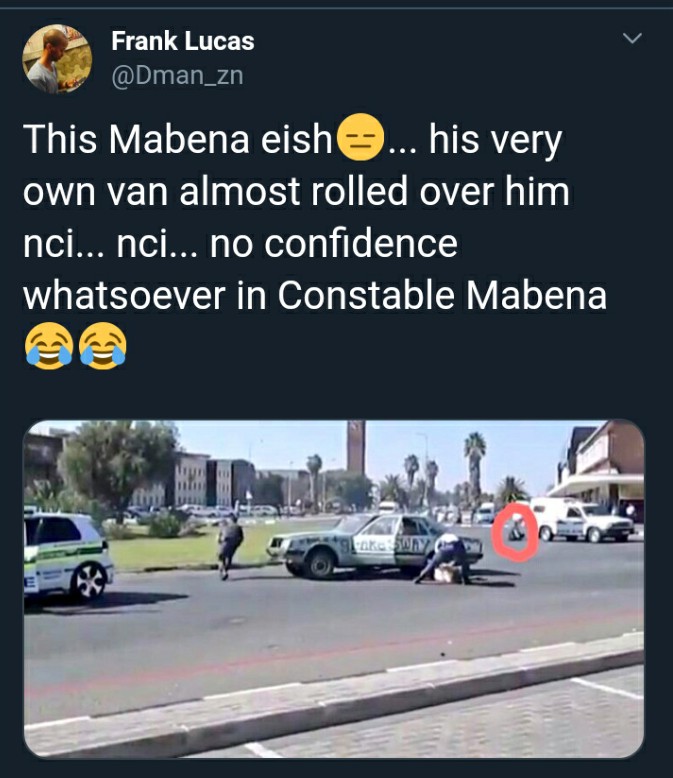This screenshot has width=673, height=778.
Task: Click the running man near the grass
Action: click(229, 546)
